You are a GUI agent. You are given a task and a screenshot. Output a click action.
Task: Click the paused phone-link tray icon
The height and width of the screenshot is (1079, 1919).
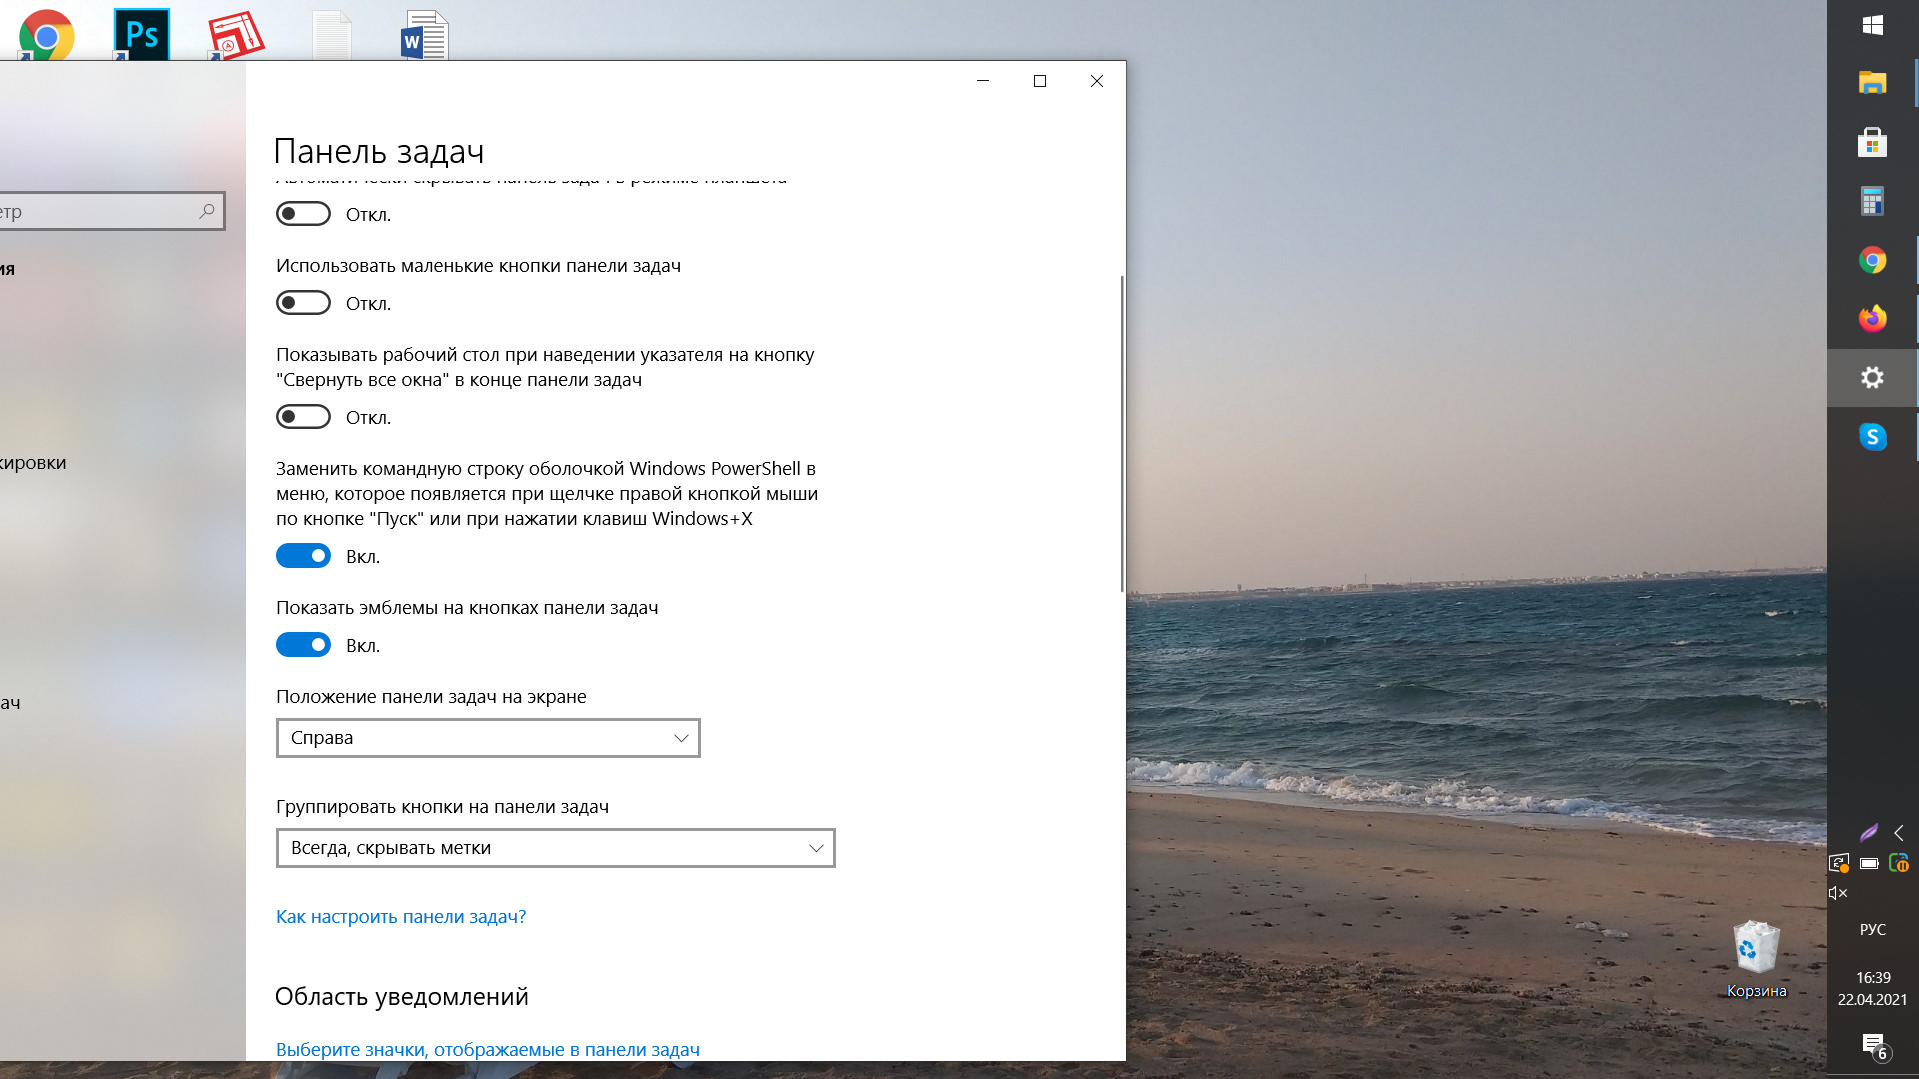[1899, 863]
